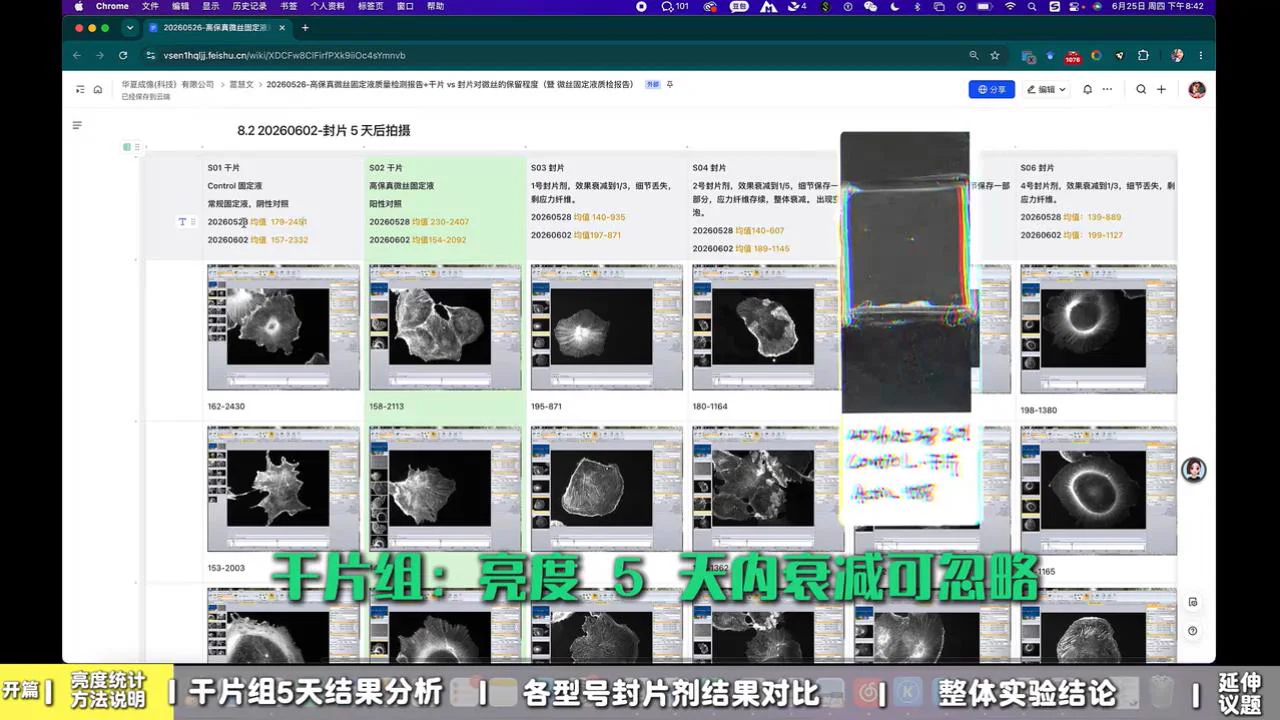This screenshot has width=1280, height=720.
Task: Go forward in Chrome history
Action: click(99, 55)
